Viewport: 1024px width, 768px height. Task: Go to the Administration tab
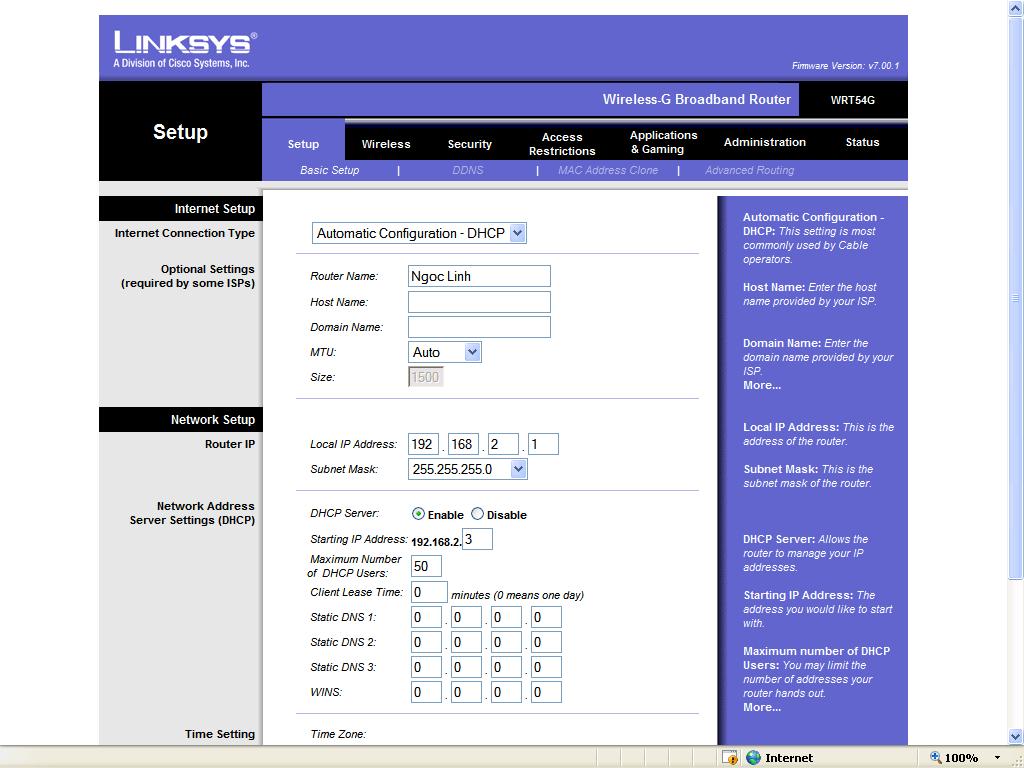click(x=764, y=142)
